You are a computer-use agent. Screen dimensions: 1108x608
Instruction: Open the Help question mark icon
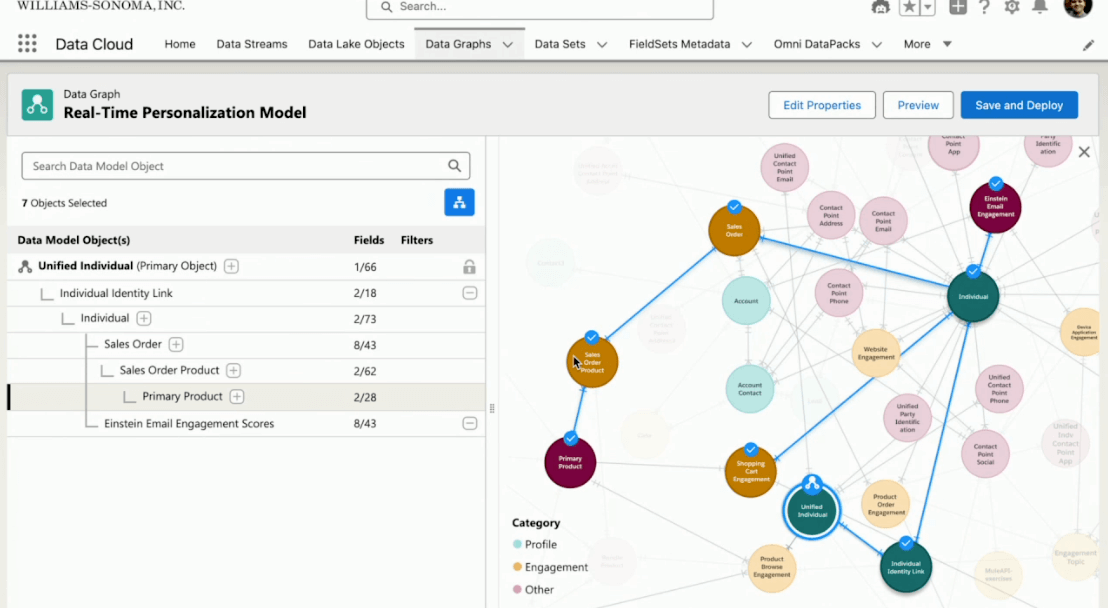point(984,7)
